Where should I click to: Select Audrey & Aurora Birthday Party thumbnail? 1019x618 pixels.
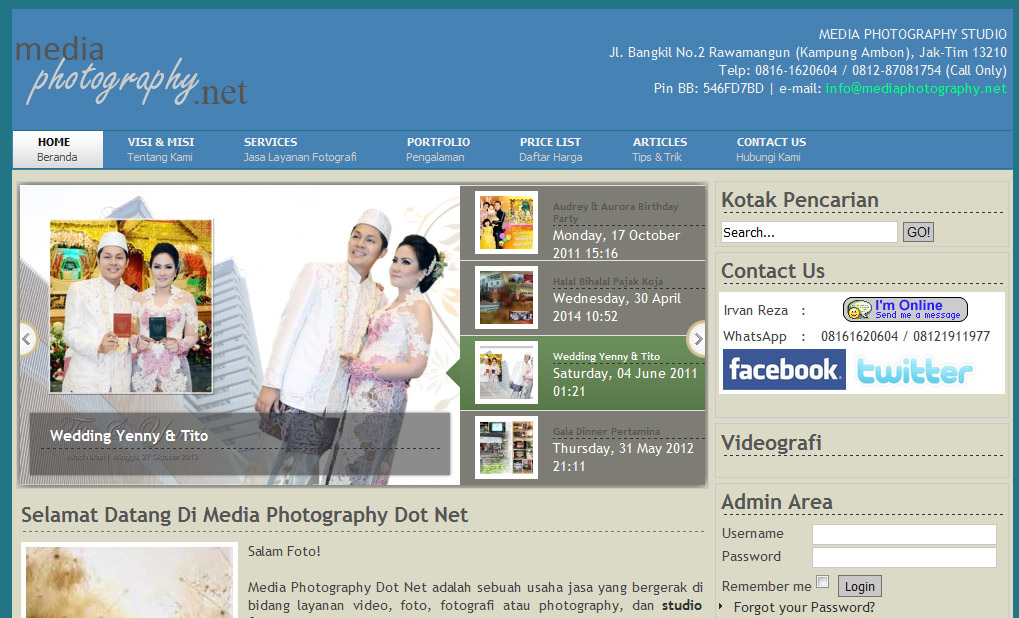506,222
